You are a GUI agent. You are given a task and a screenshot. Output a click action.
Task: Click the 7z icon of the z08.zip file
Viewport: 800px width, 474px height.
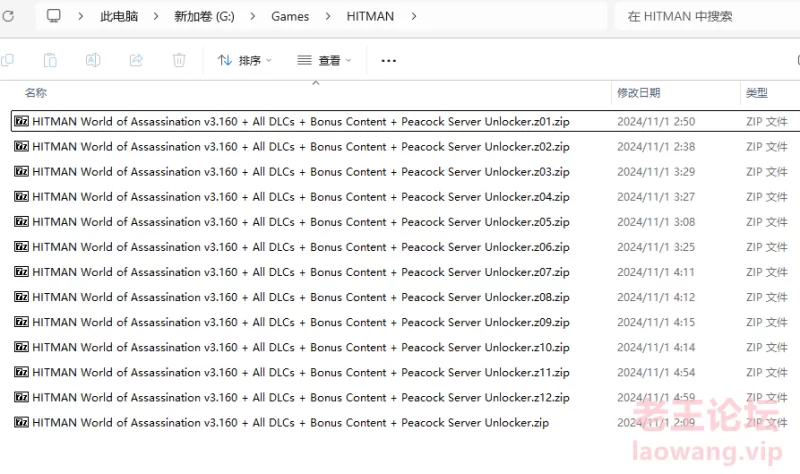tap(21, 296)
